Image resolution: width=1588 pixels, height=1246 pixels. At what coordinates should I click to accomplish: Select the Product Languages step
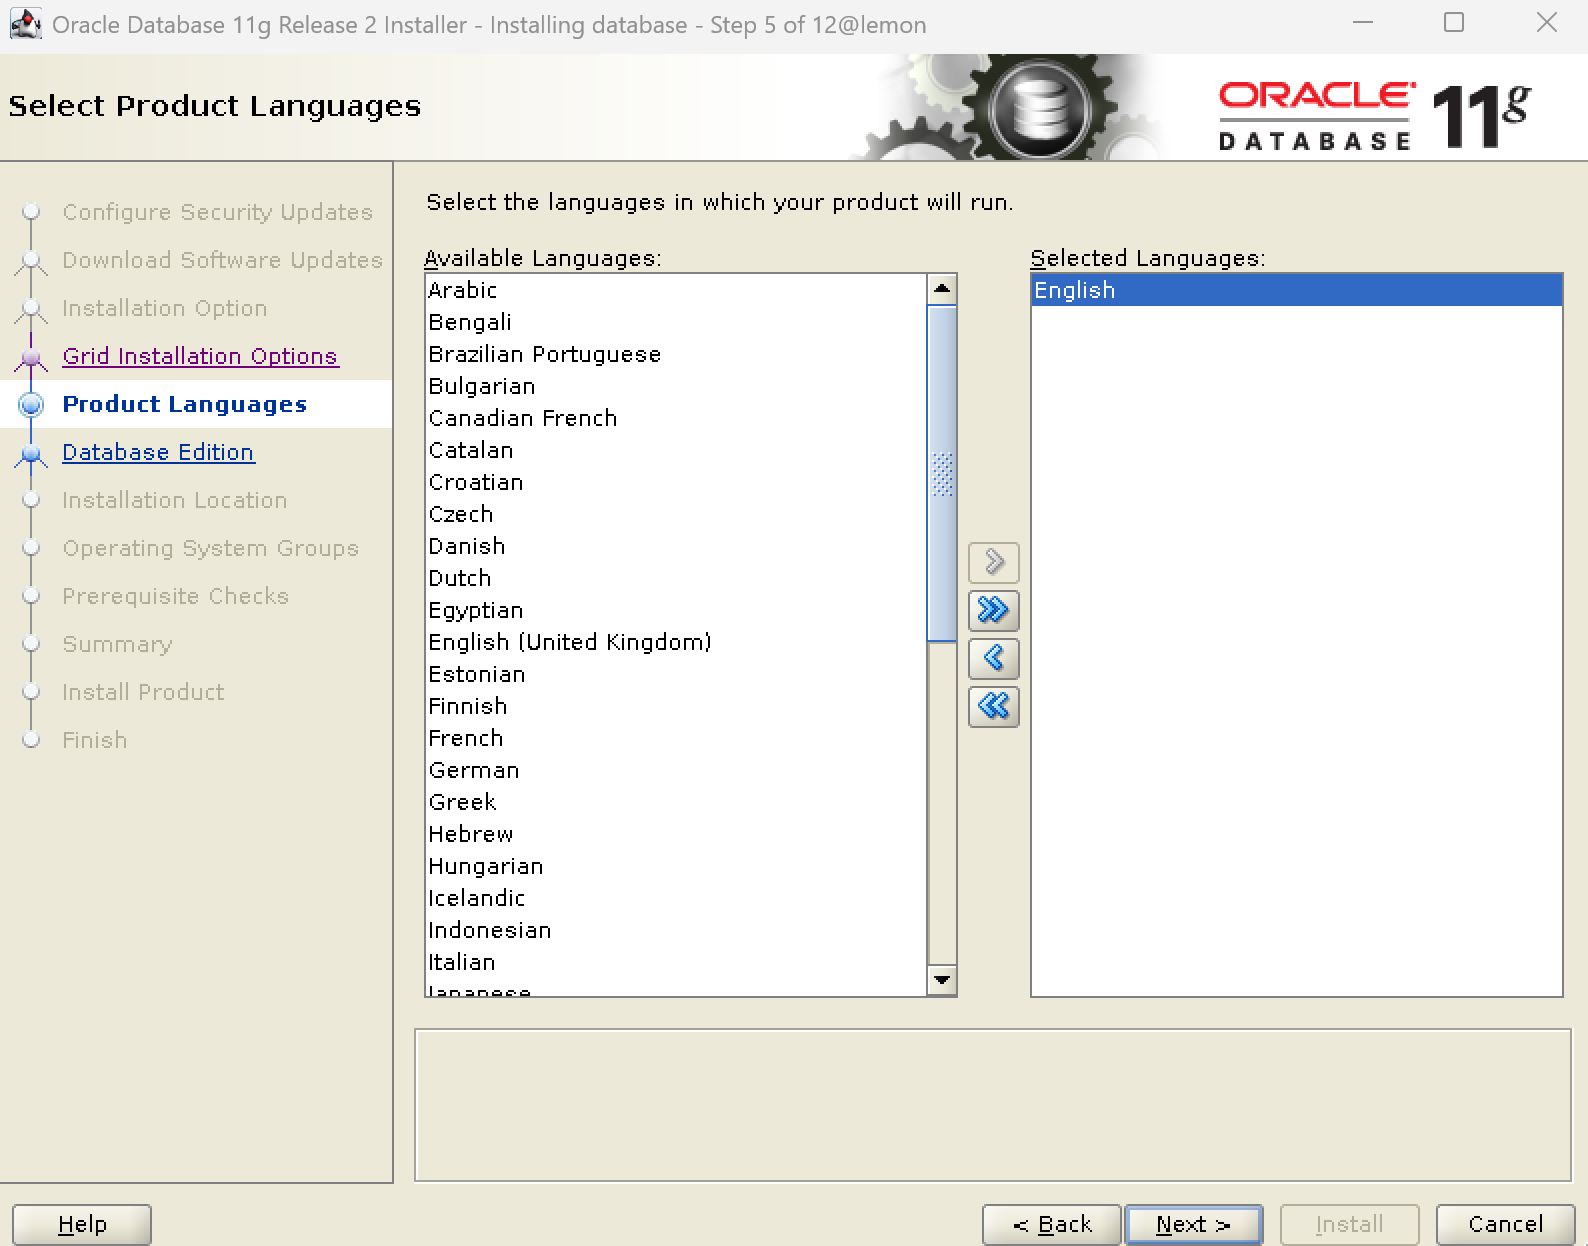pos(185,404)
